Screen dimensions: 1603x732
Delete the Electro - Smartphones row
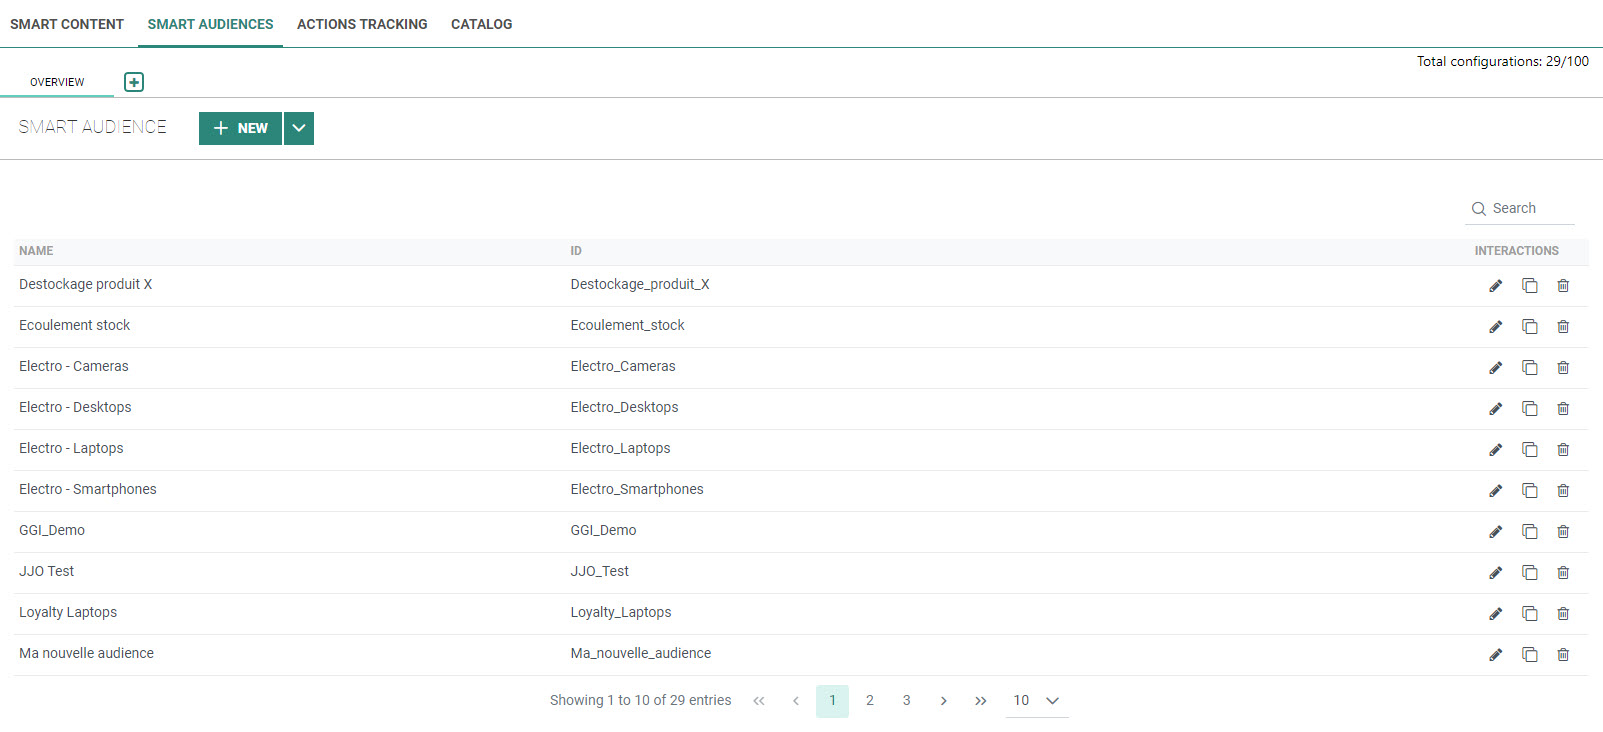click(1563, 491)
